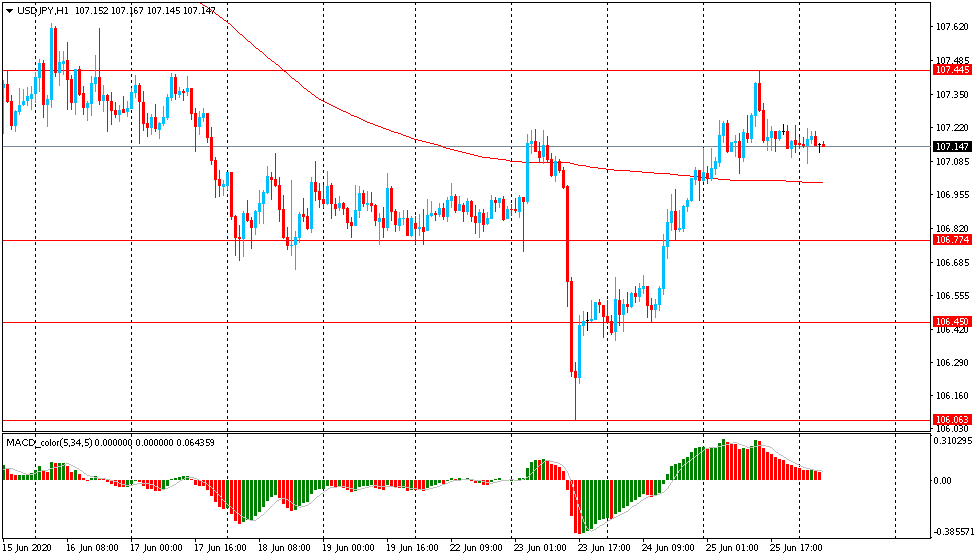This screenshot has width=976, height=559.
Task: Click the 107.620 value on price scale
Action: [952, 27]
